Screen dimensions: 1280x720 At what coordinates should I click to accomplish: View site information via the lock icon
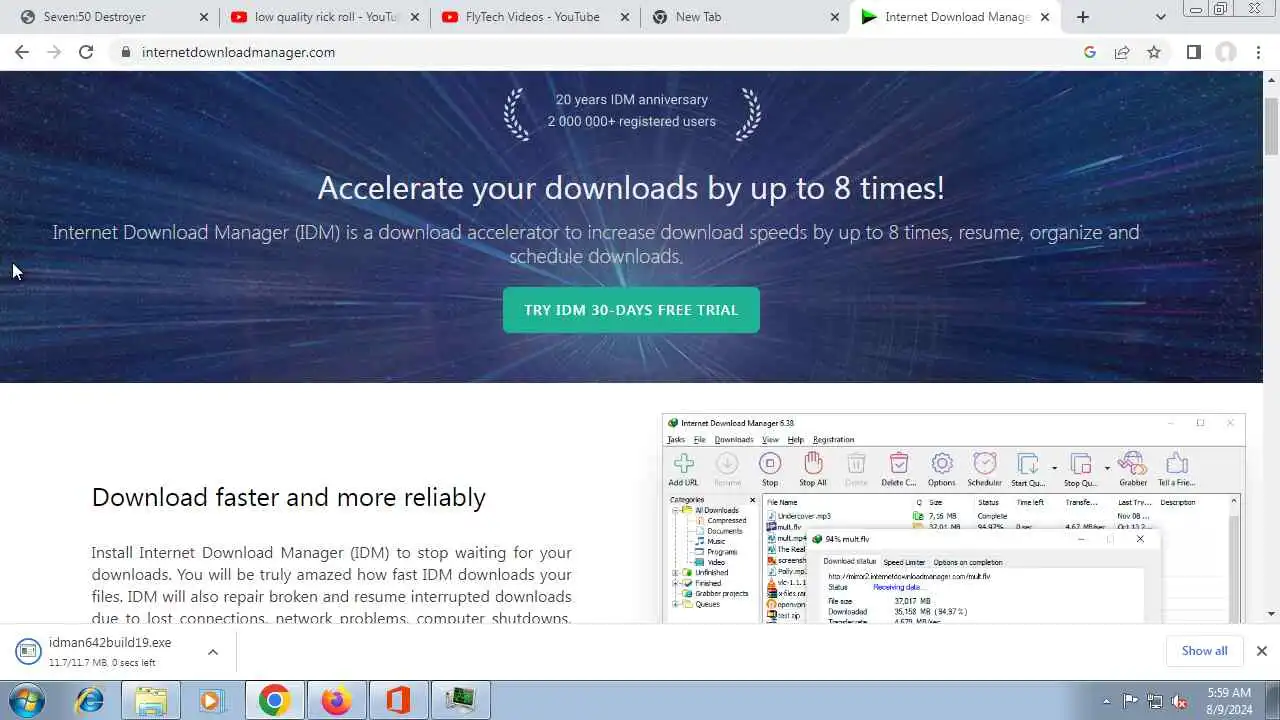126,52
